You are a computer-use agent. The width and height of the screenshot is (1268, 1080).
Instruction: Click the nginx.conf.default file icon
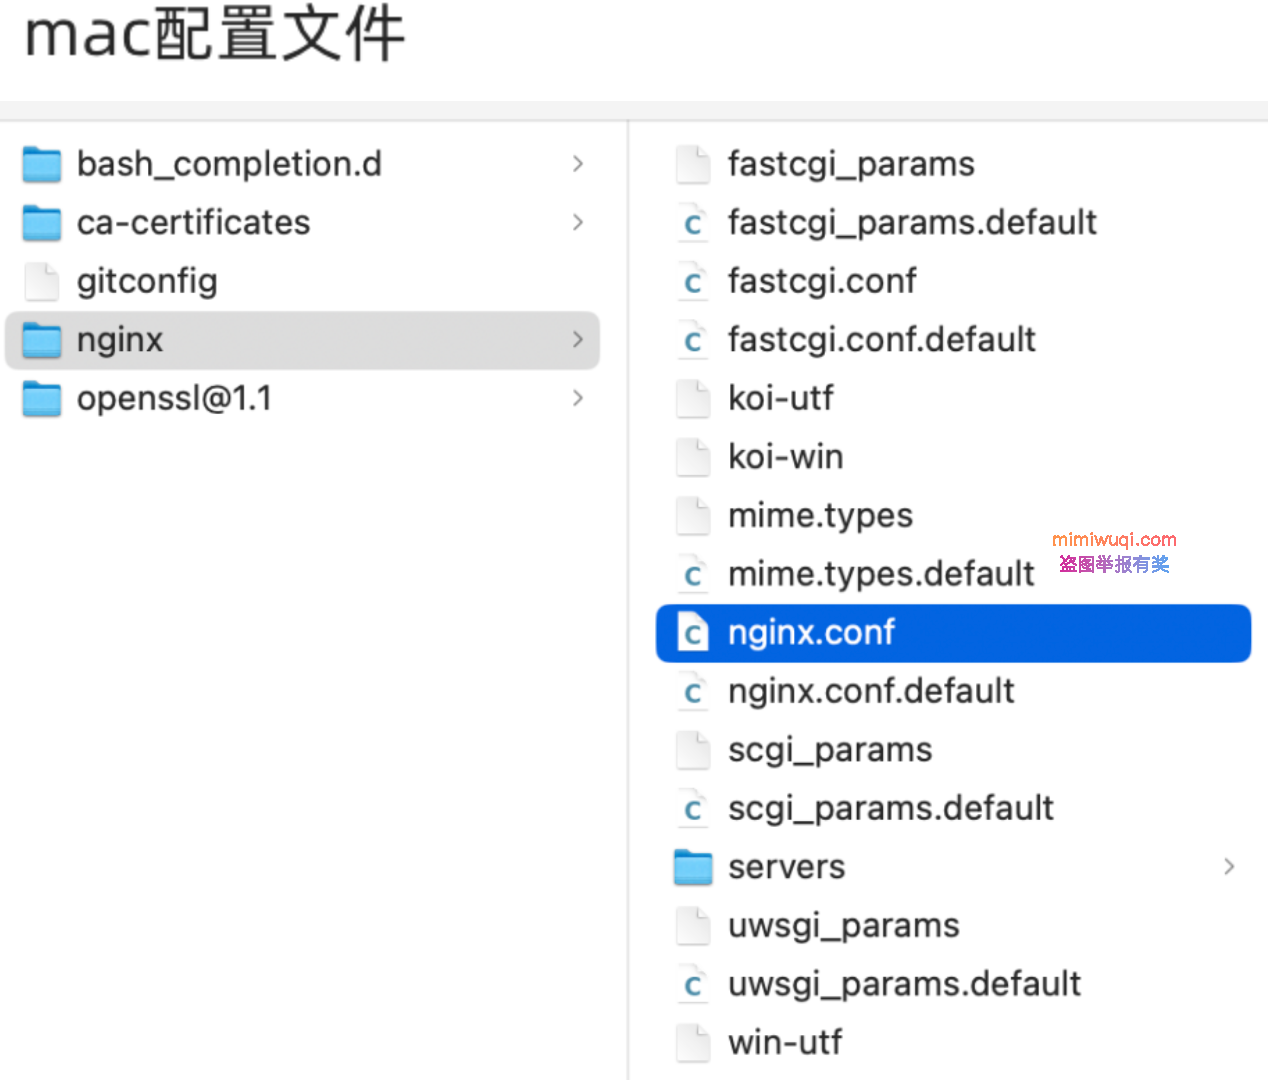pos(693,692)
